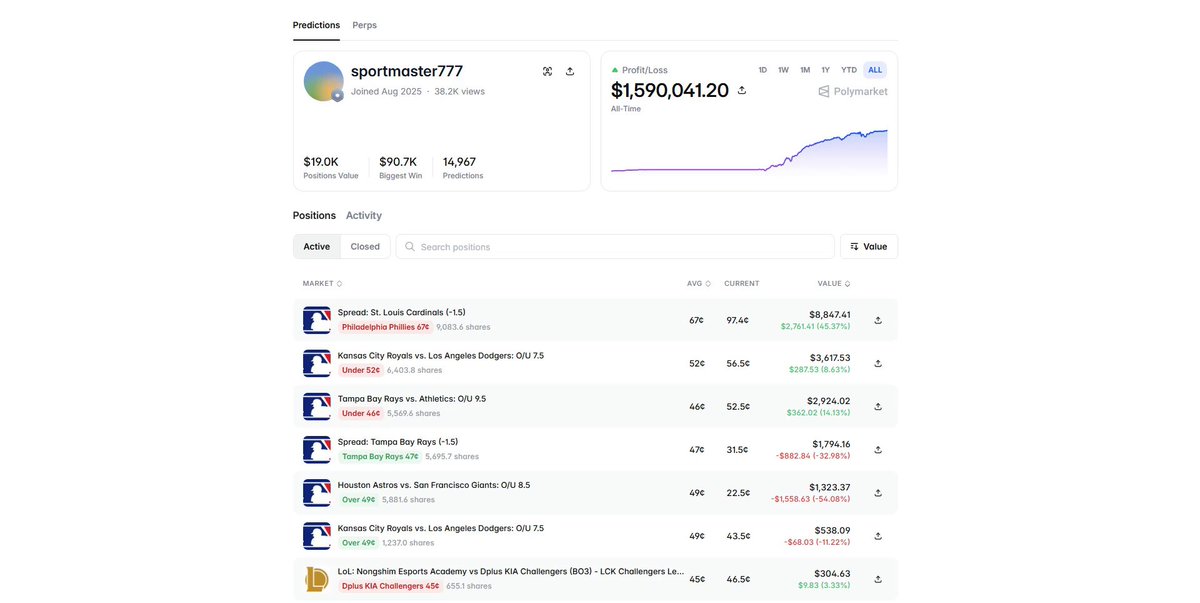1200x603 pixels.
Task: Open the Tampa Bay Rays vs. Athletics: O/U 9.5 market
Action: pos(412,398)
